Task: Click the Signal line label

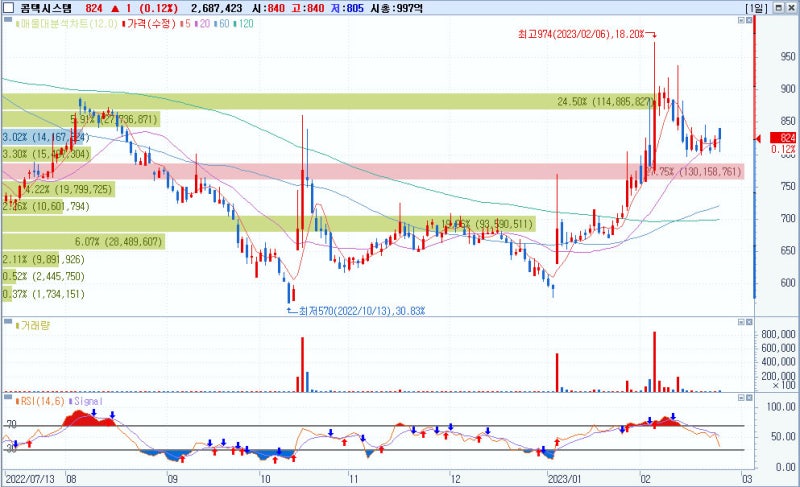Action: click(86, 401)
